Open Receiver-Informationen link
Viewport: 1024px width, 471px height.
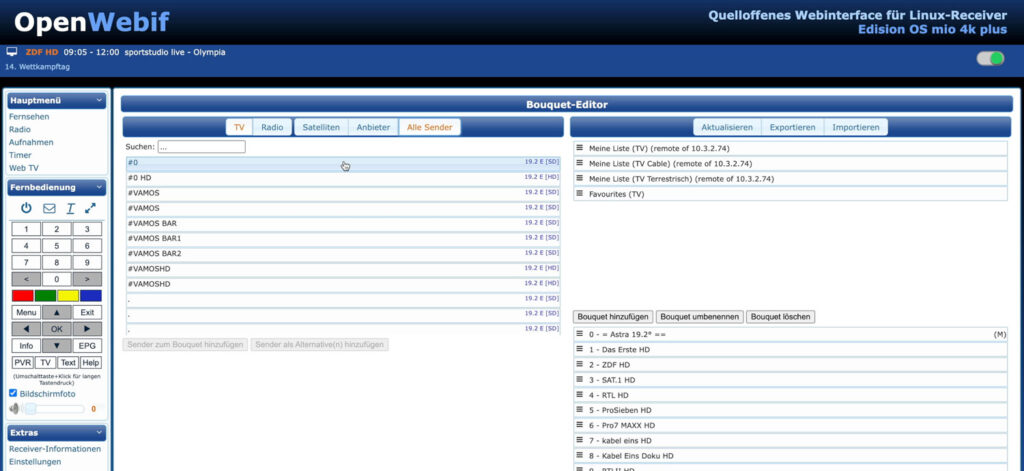point(55,449)
